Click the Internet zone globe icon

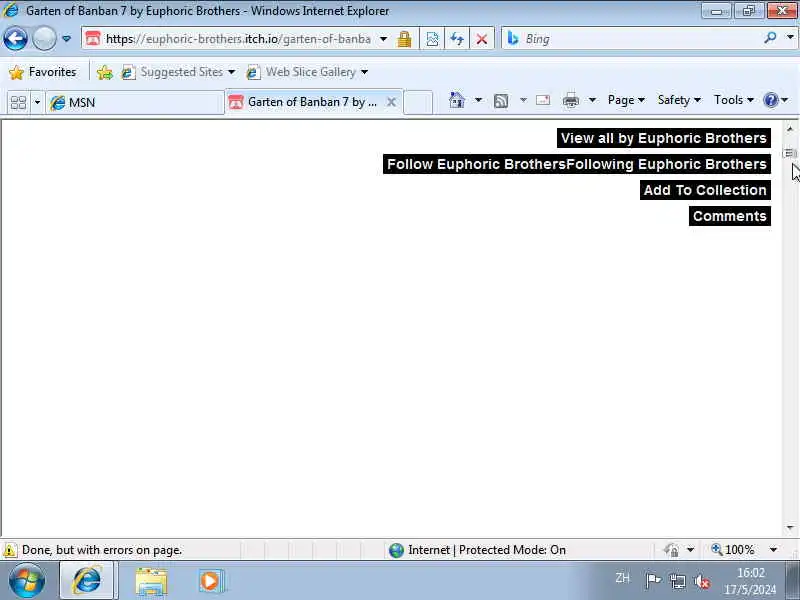point(396,550)
